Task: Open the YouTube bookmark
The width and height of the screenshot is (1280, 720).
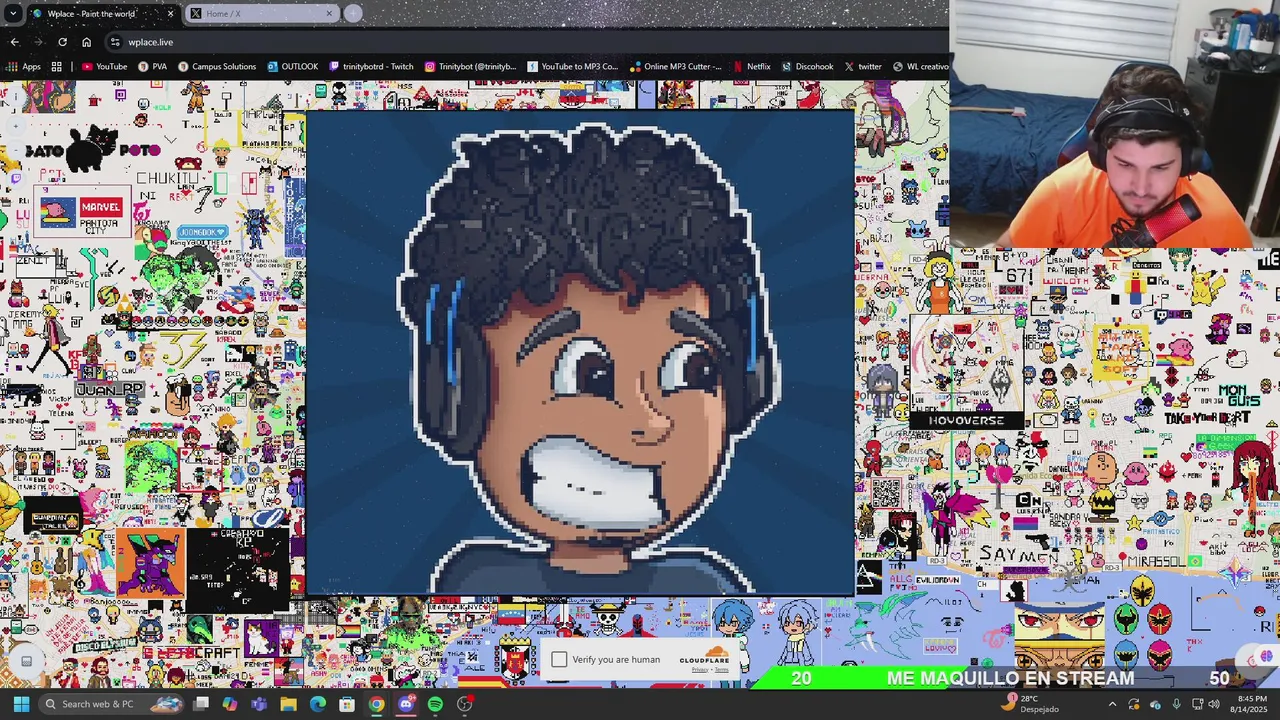Action: [x=104, y=67]
